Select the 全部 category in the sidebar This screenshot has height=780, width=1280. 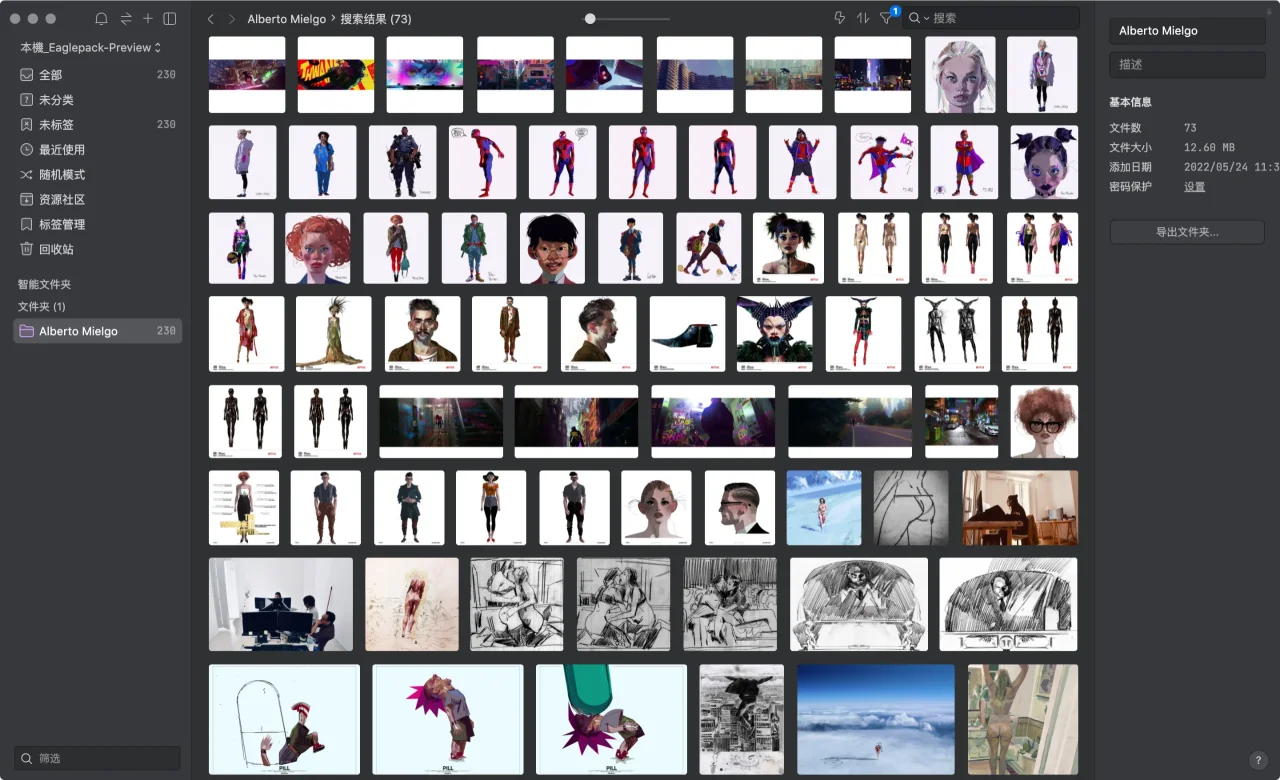[x=98, y=75]
